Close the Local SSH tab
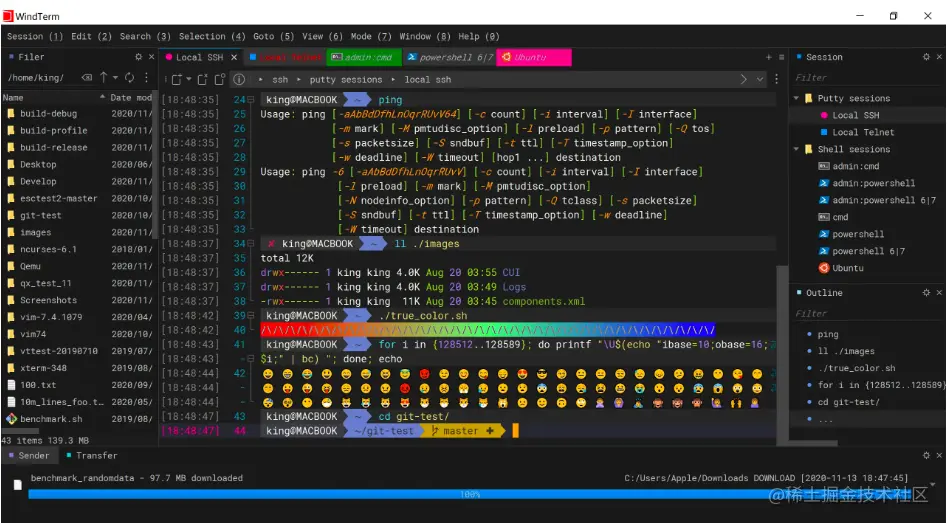Viewport: 947px width, 523px height. click(x=234, y=57)
